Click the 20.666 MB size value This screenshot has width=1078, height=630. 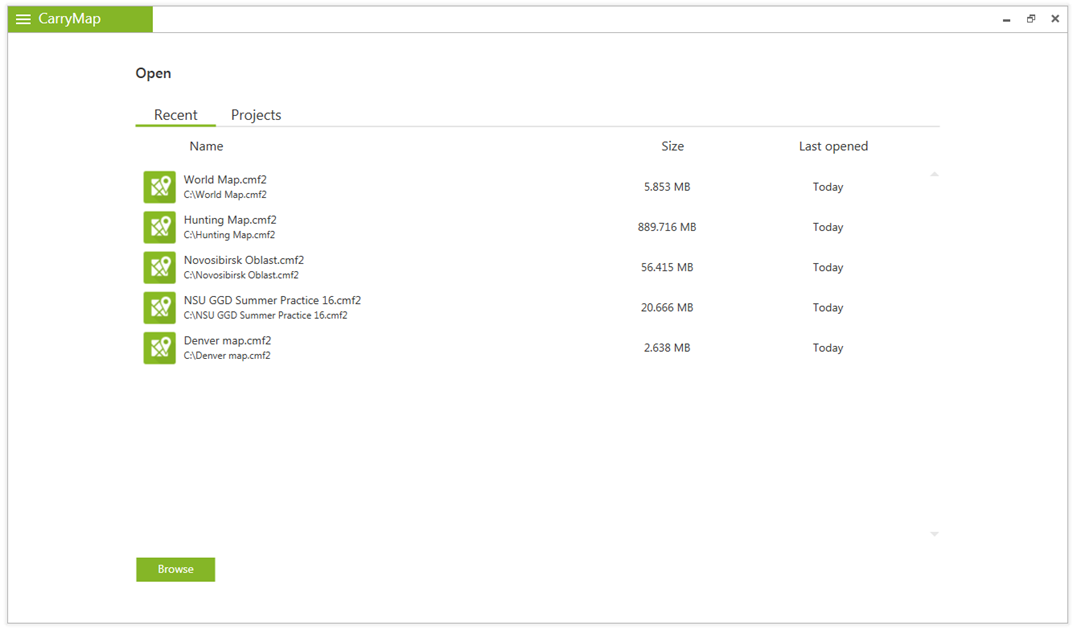[x=667, y=307]
